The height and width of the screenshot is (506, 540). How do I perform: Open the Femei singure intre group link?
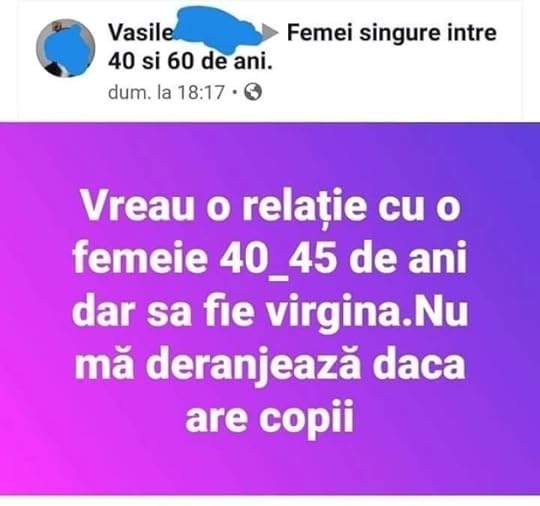point(392,34)
